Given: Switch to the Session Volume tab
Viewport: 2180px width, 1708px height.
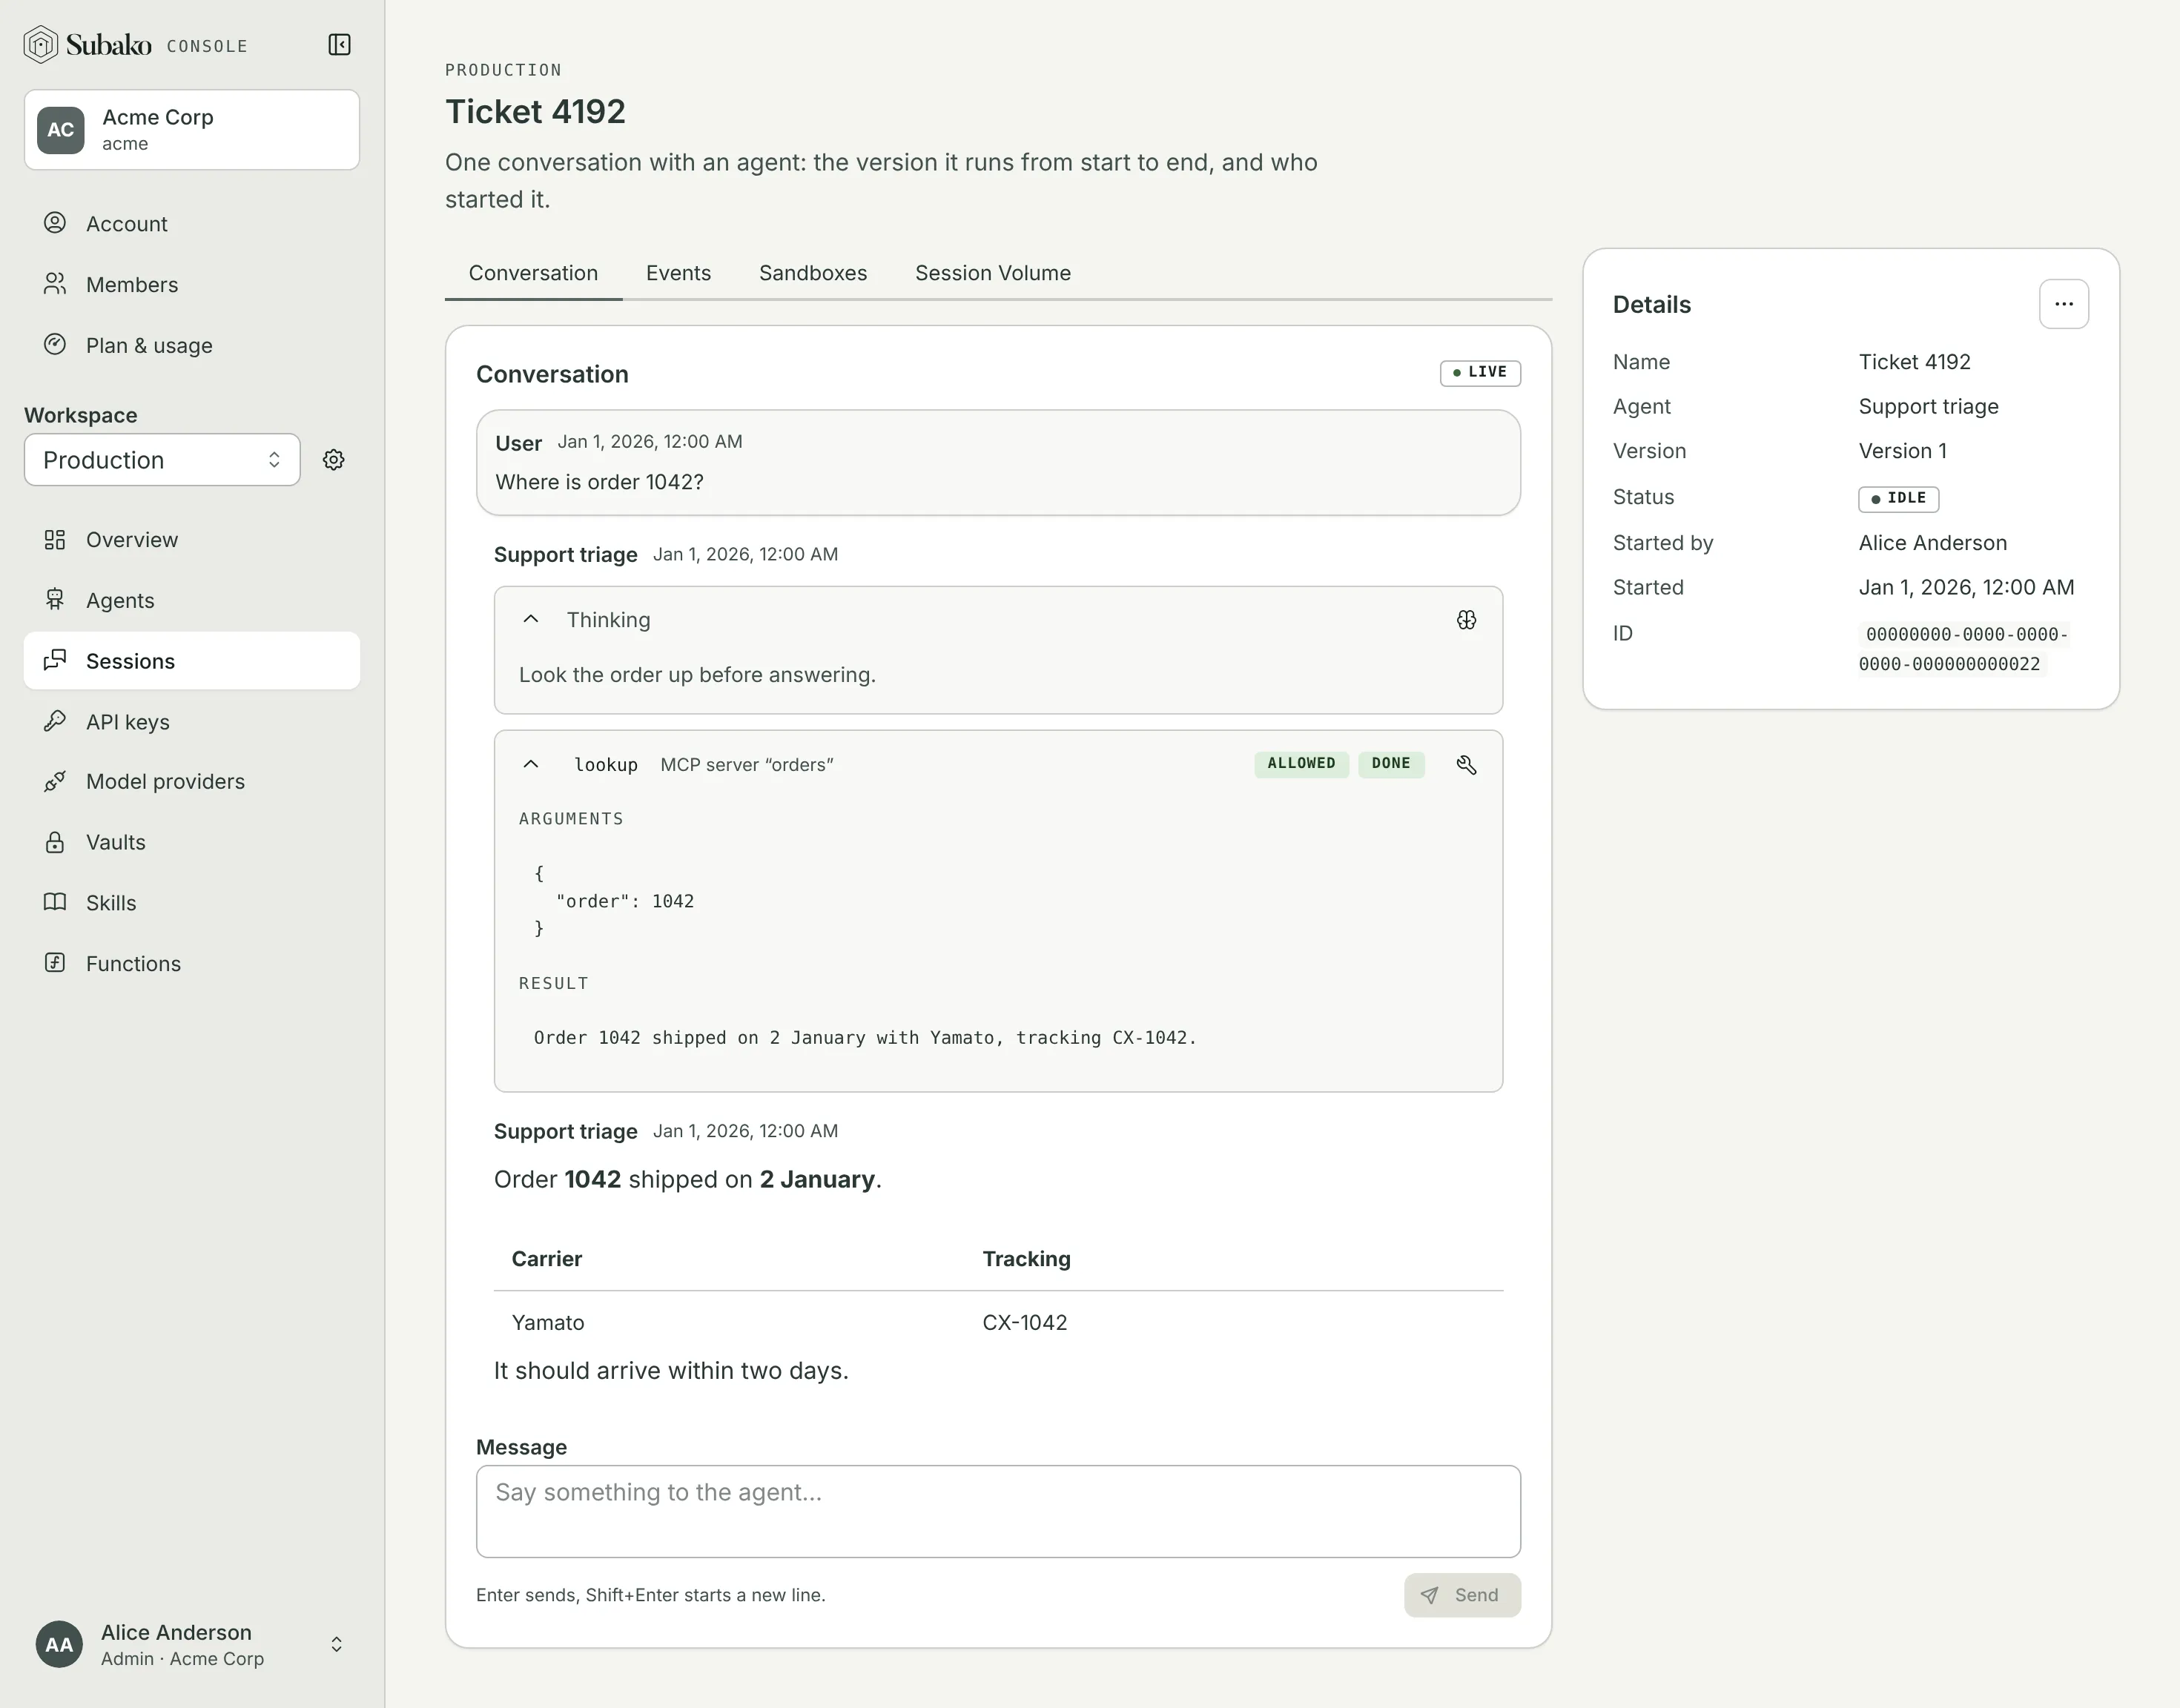Looking at the screenshot, I should 993,274.
